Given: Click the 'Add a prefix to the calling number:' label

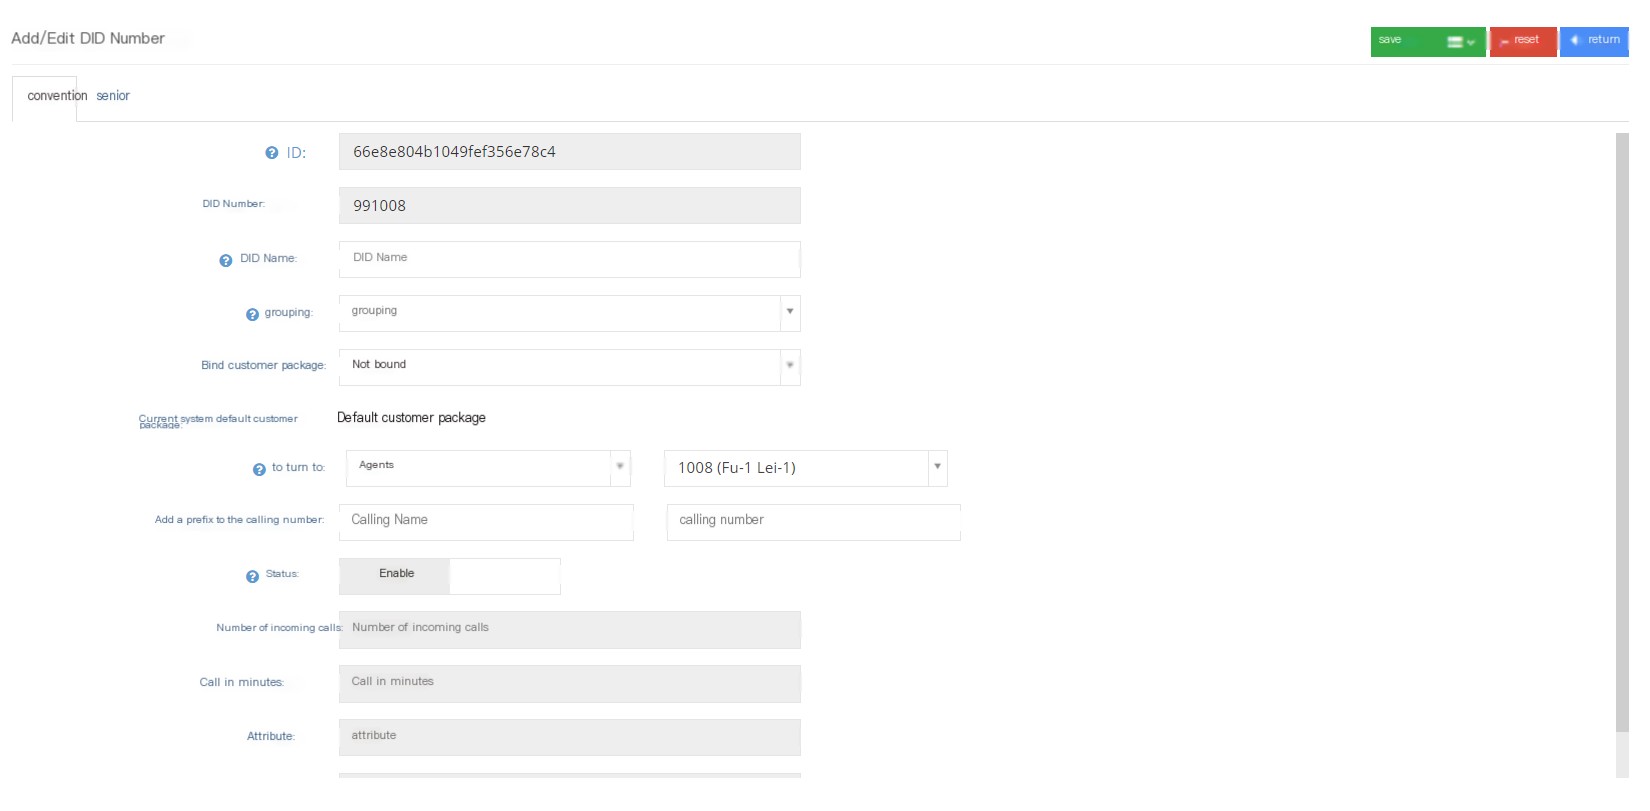Looking at the screenshot, I should (x=239, y=520).
